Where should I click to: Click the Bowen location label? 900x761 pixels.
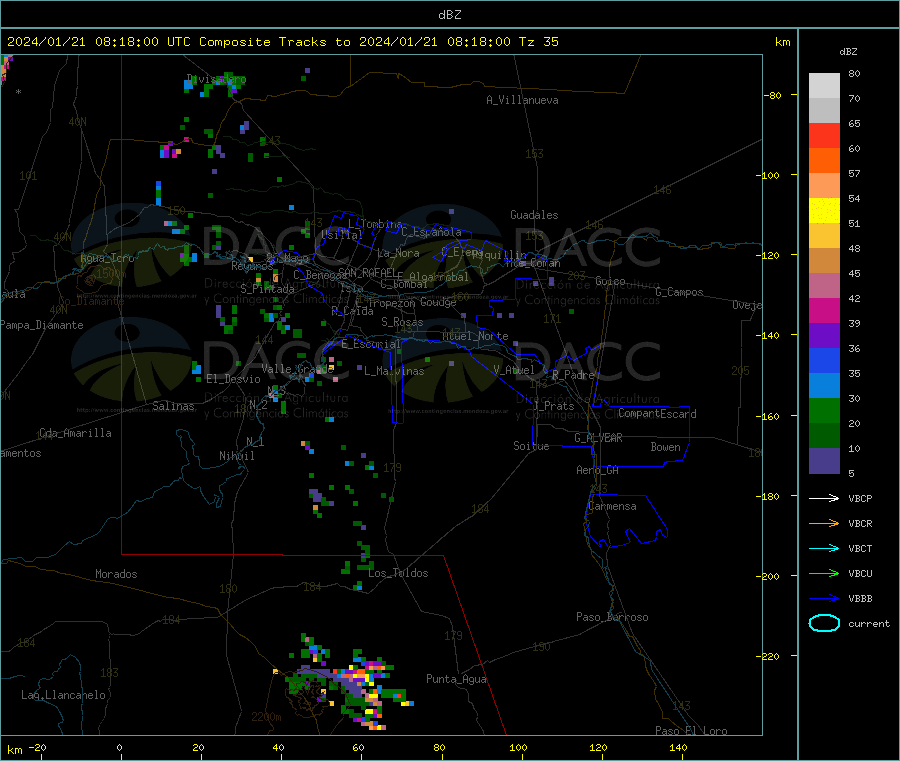click(x=666, y=447)
